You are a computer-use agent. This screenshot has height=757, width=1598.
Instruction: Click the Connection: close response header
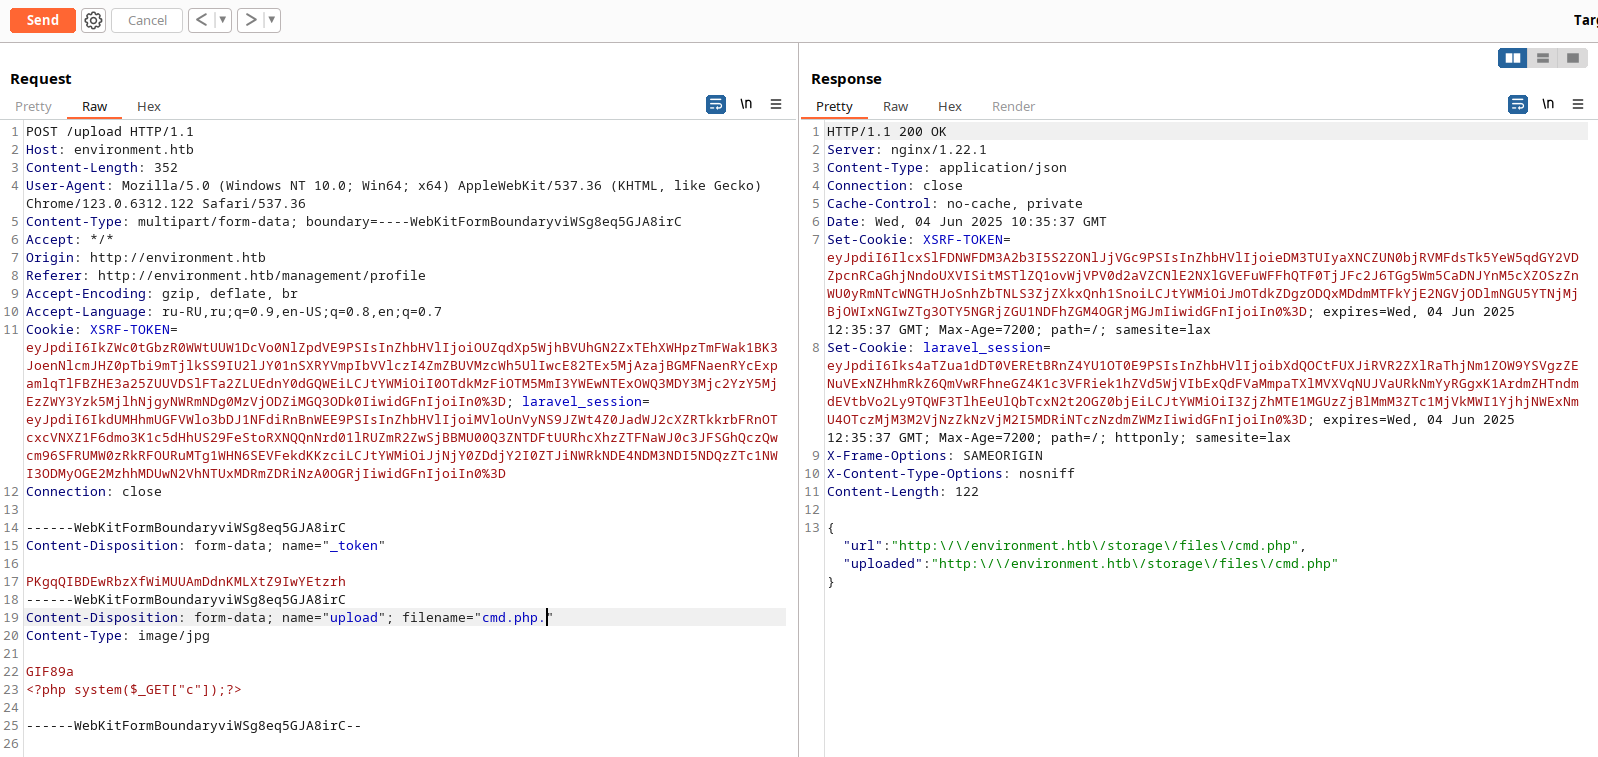click(x=895, y=186)
